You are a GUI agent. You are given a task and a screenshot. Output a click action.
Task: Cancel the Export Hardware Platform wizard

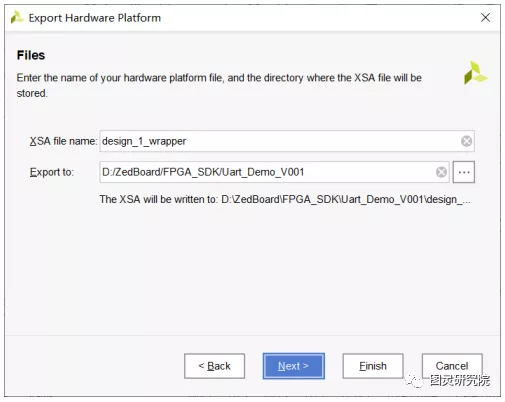point(452,366)
